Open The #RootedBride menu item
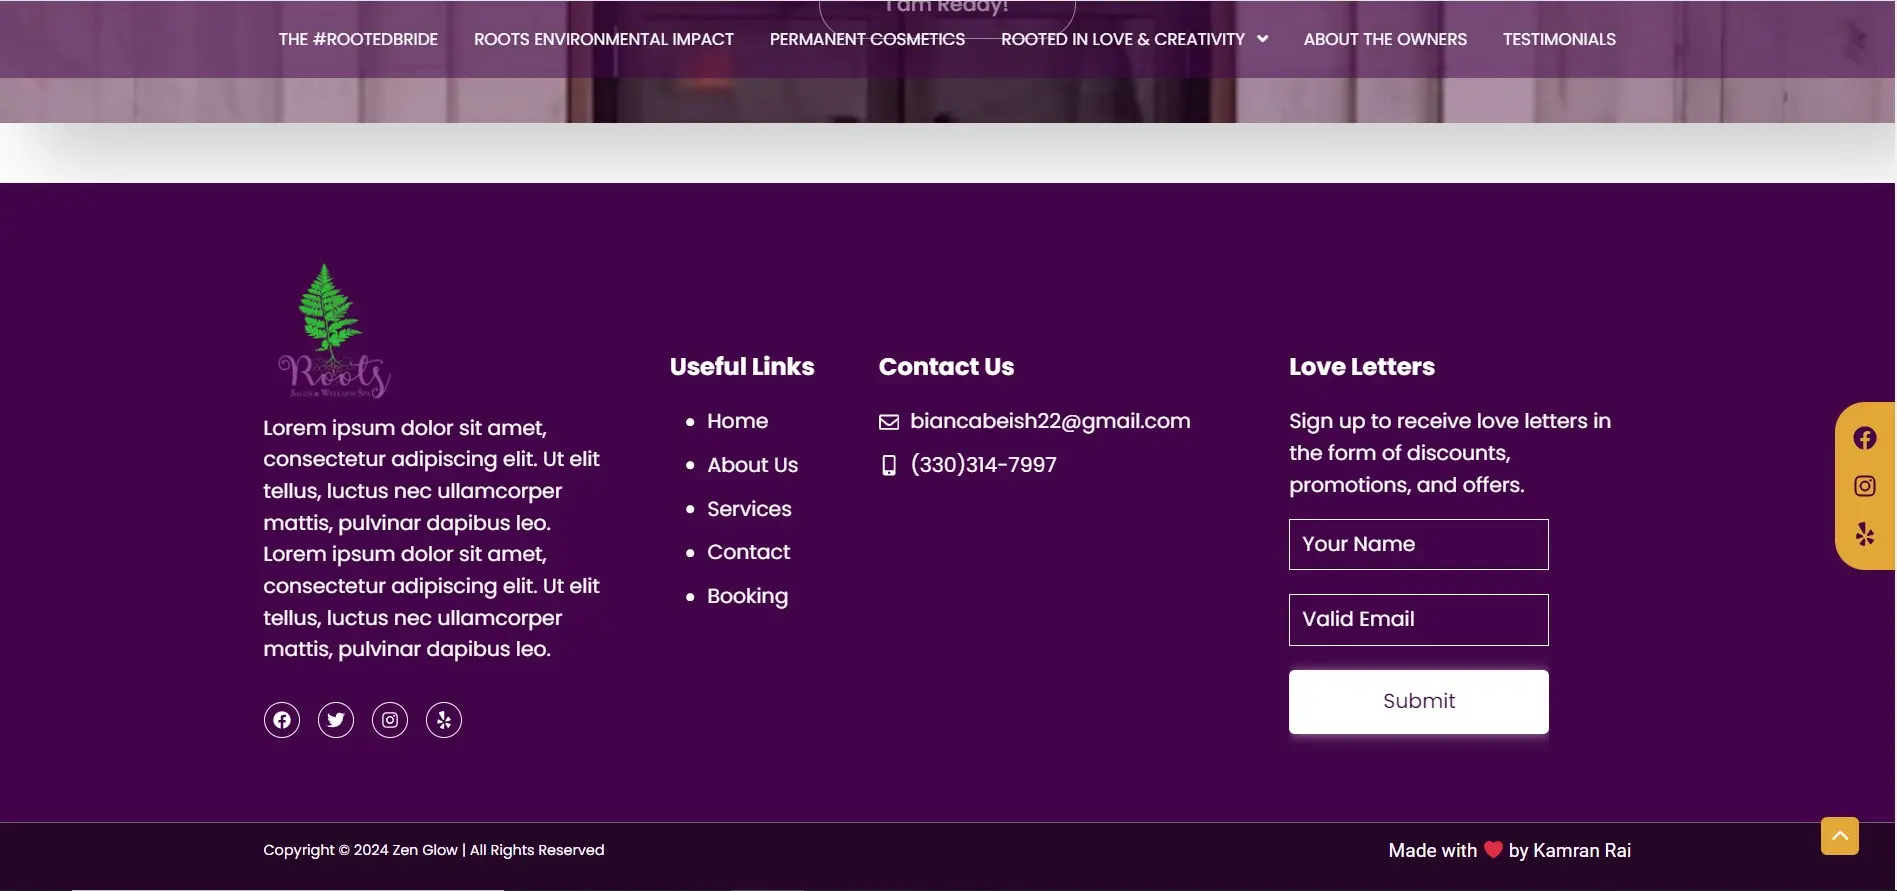Image resolution: width=1897 pixels, height=891 pixels. point(358,39)
